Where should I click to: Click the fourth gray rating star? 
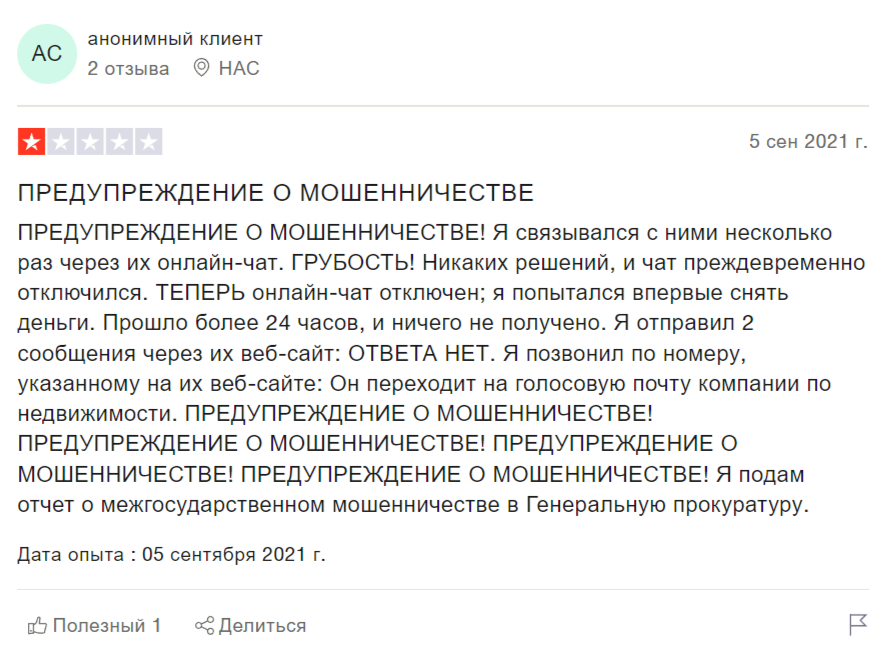[x=119, y=142]
